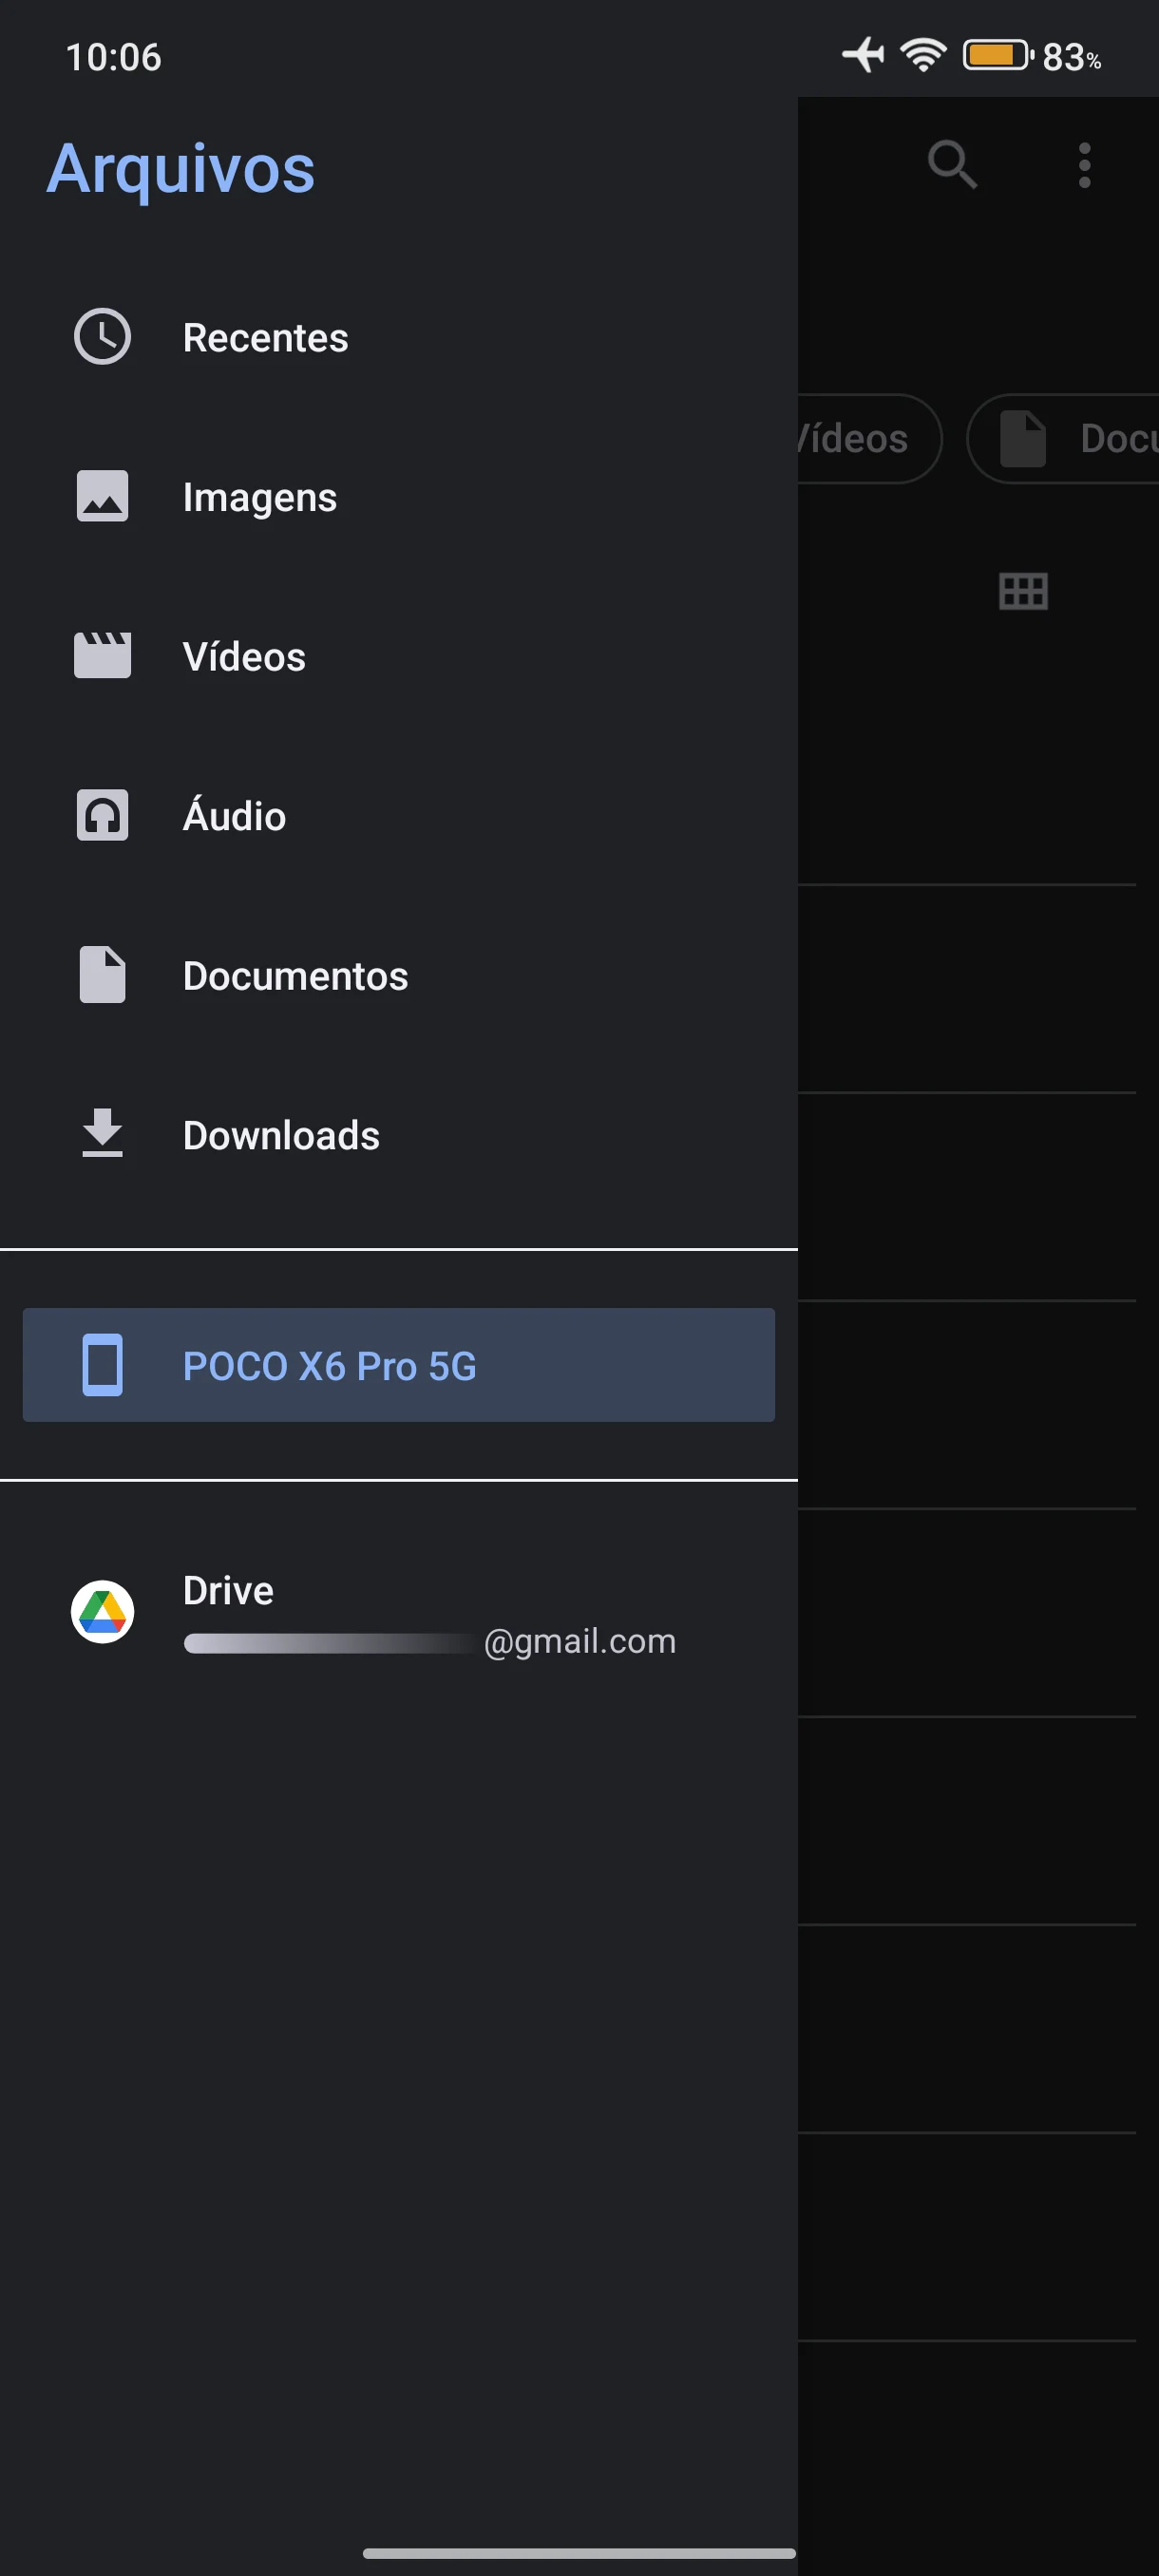
Task: Open the Drive account entry
Action: pos(399,1611)
